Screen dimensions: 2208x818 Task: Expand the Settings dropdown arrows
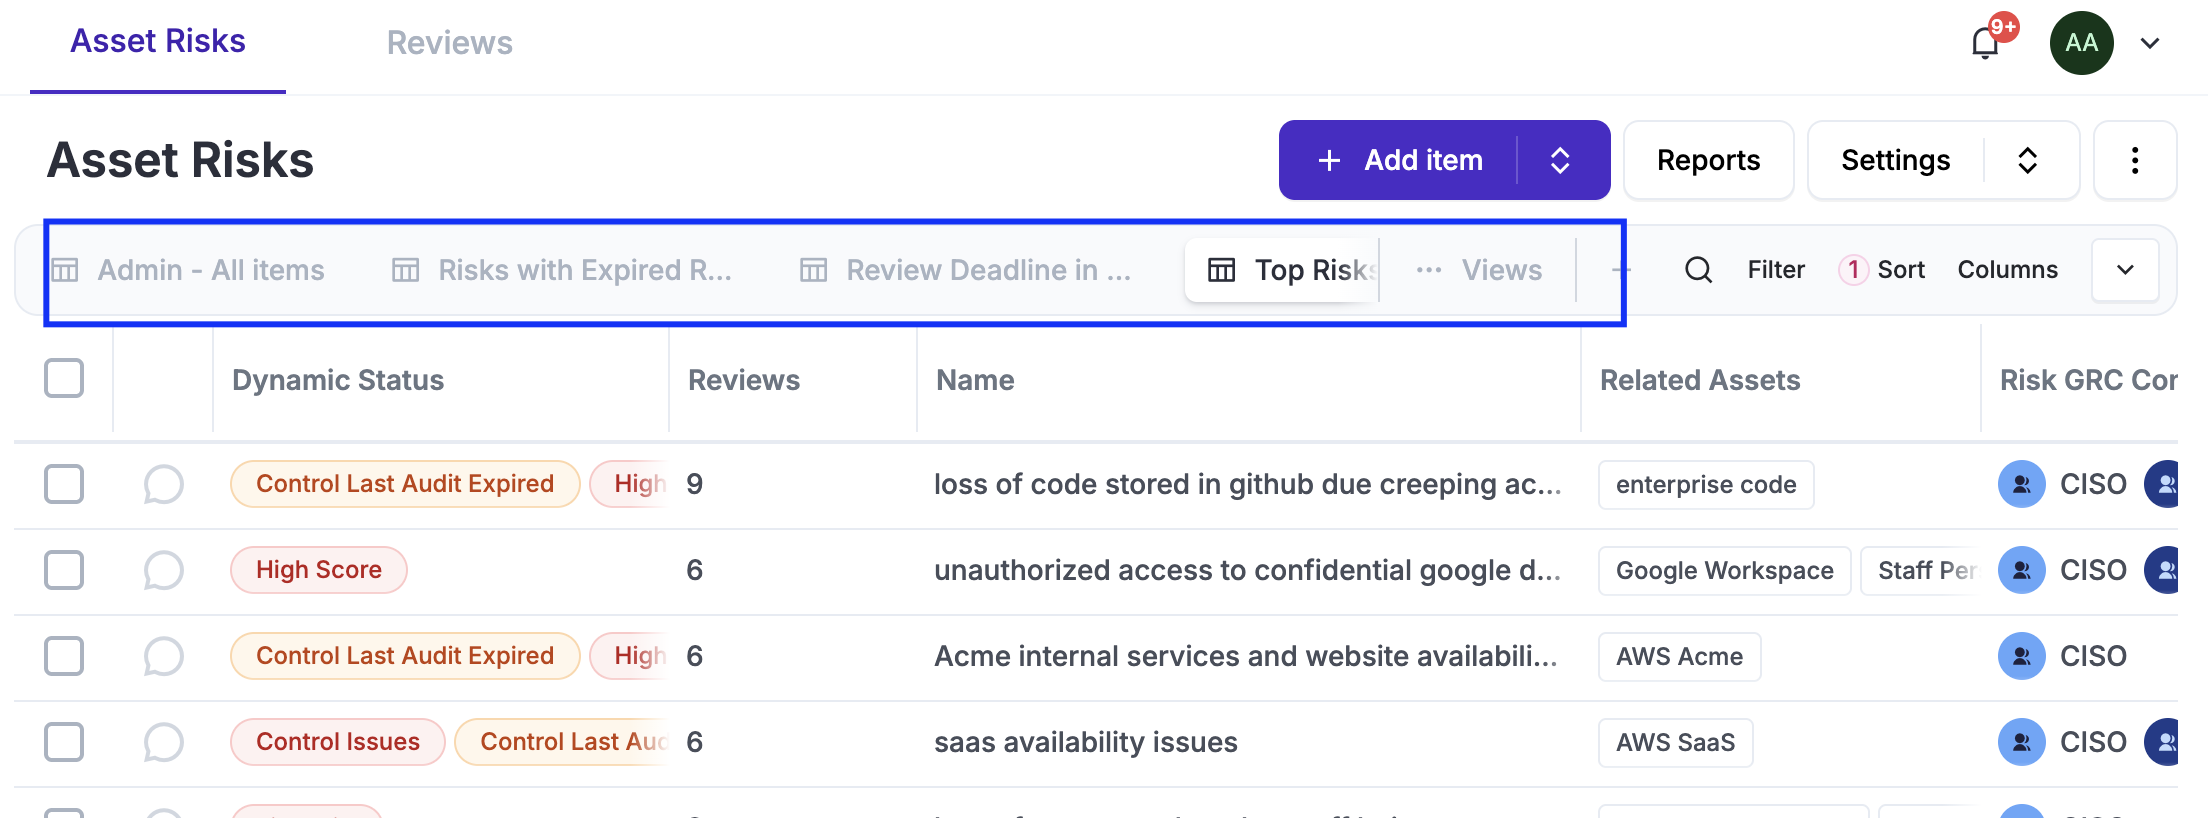pos(2027,161)
